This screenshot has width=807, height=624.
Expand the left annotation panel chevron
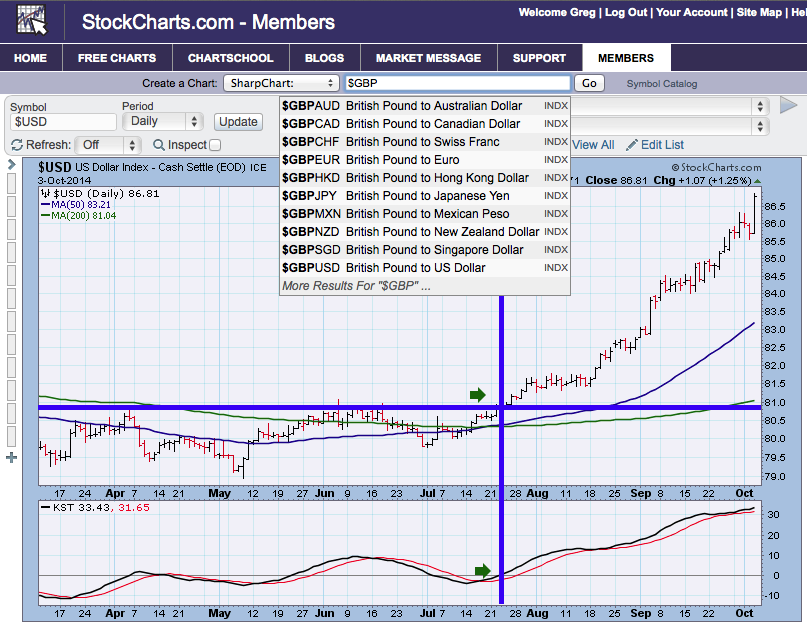click(11, 164)
